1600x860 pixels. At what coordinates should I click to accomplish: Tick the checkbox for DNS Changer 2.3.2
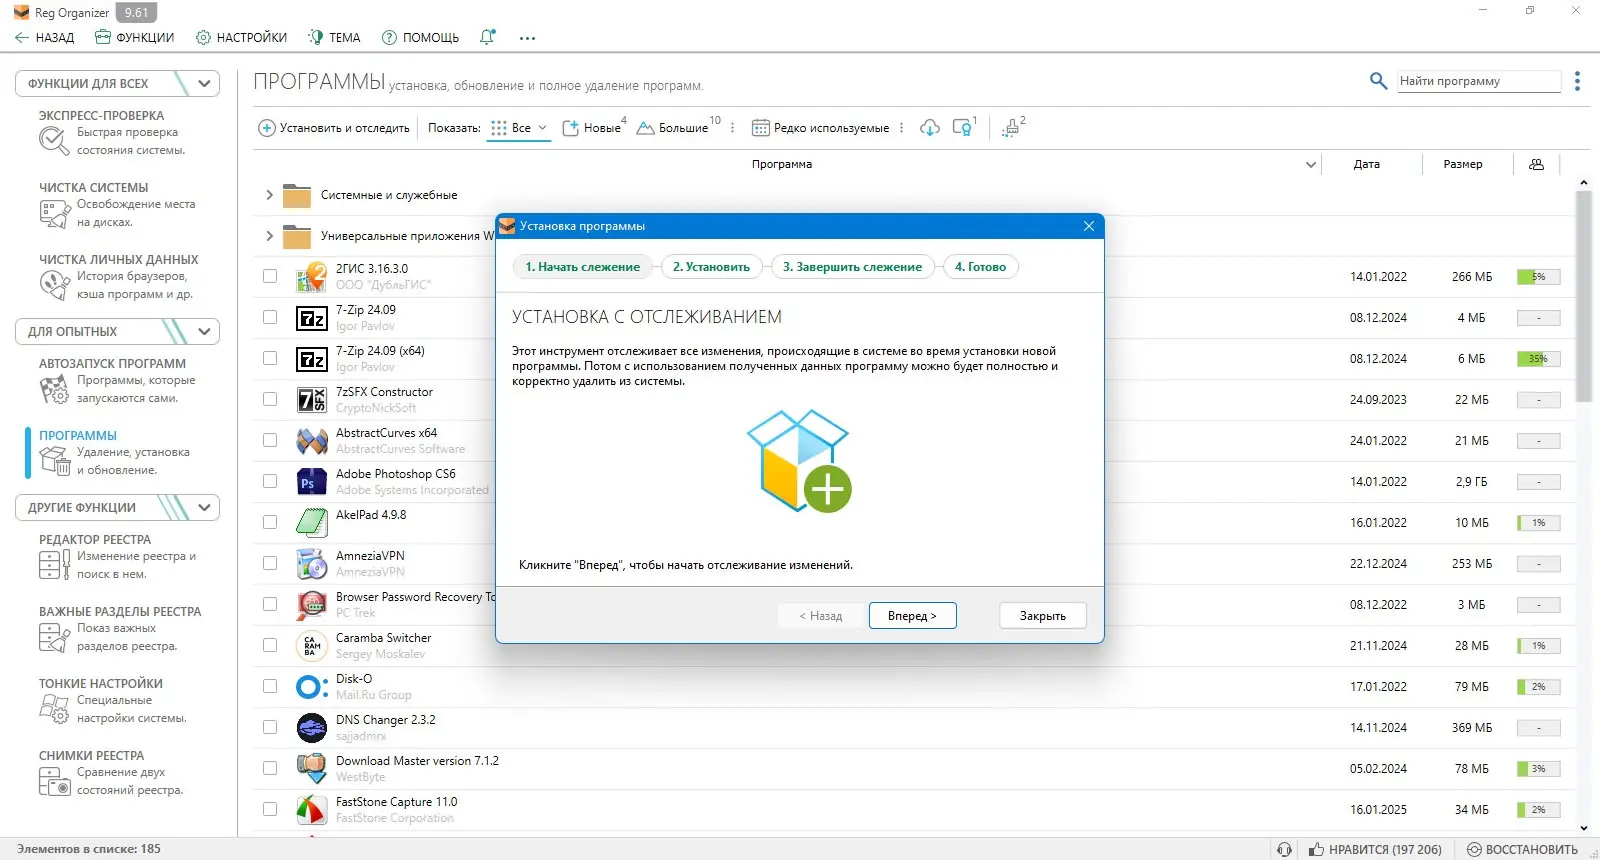click(270, 727)
